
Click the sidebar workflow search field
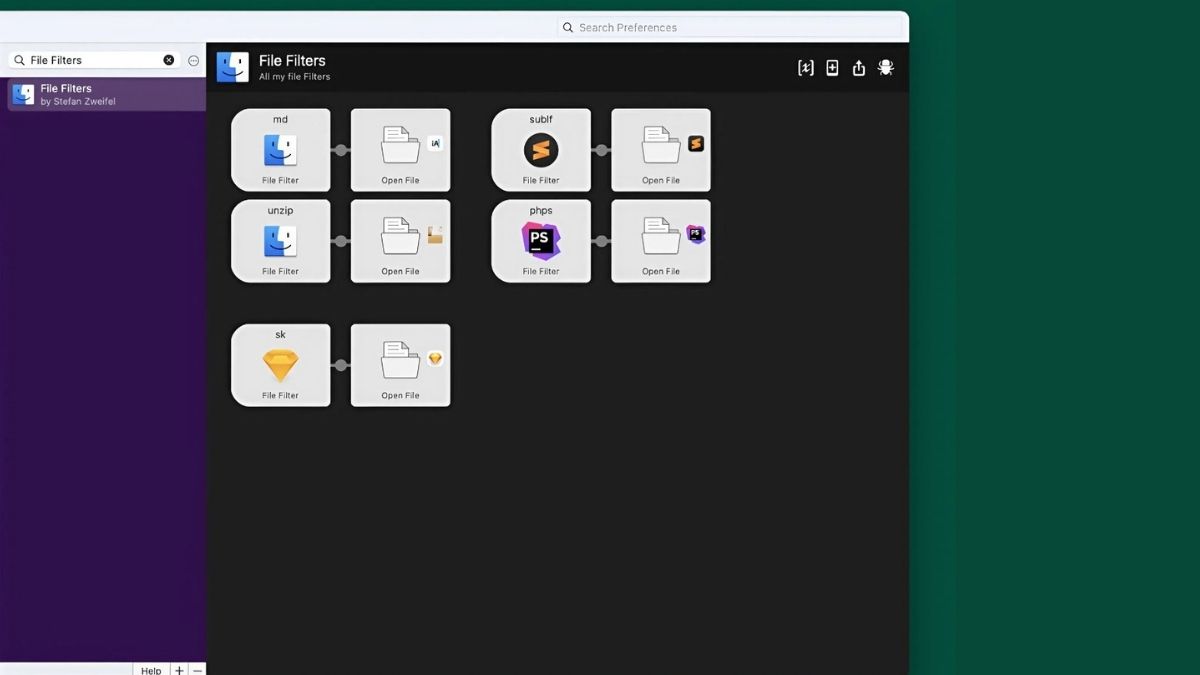point(94,60)
